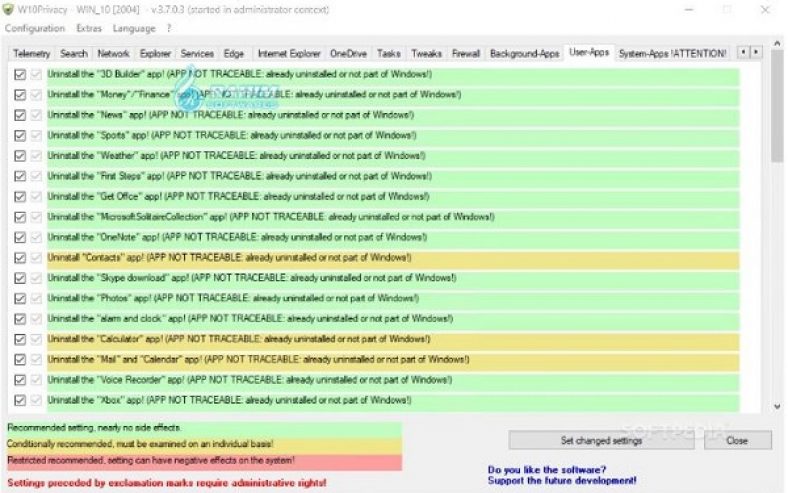Switch to the Background-Apps tab

[x=525, y=53]
